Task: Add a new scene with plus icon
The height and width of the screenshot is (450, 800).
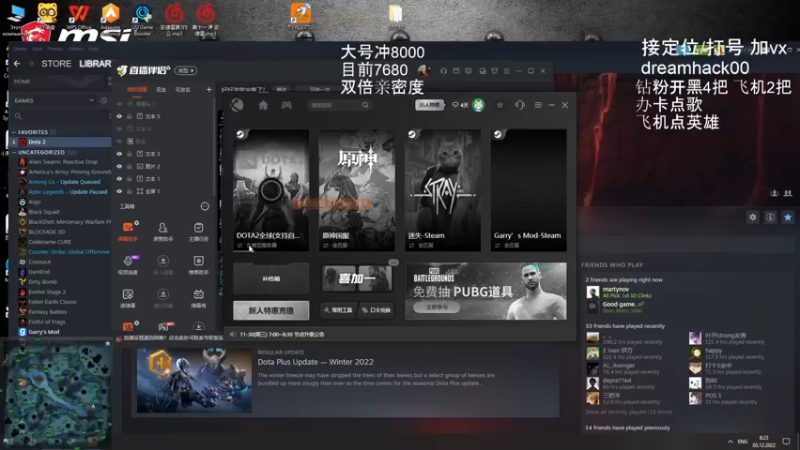Action: [x=209, y=90]
